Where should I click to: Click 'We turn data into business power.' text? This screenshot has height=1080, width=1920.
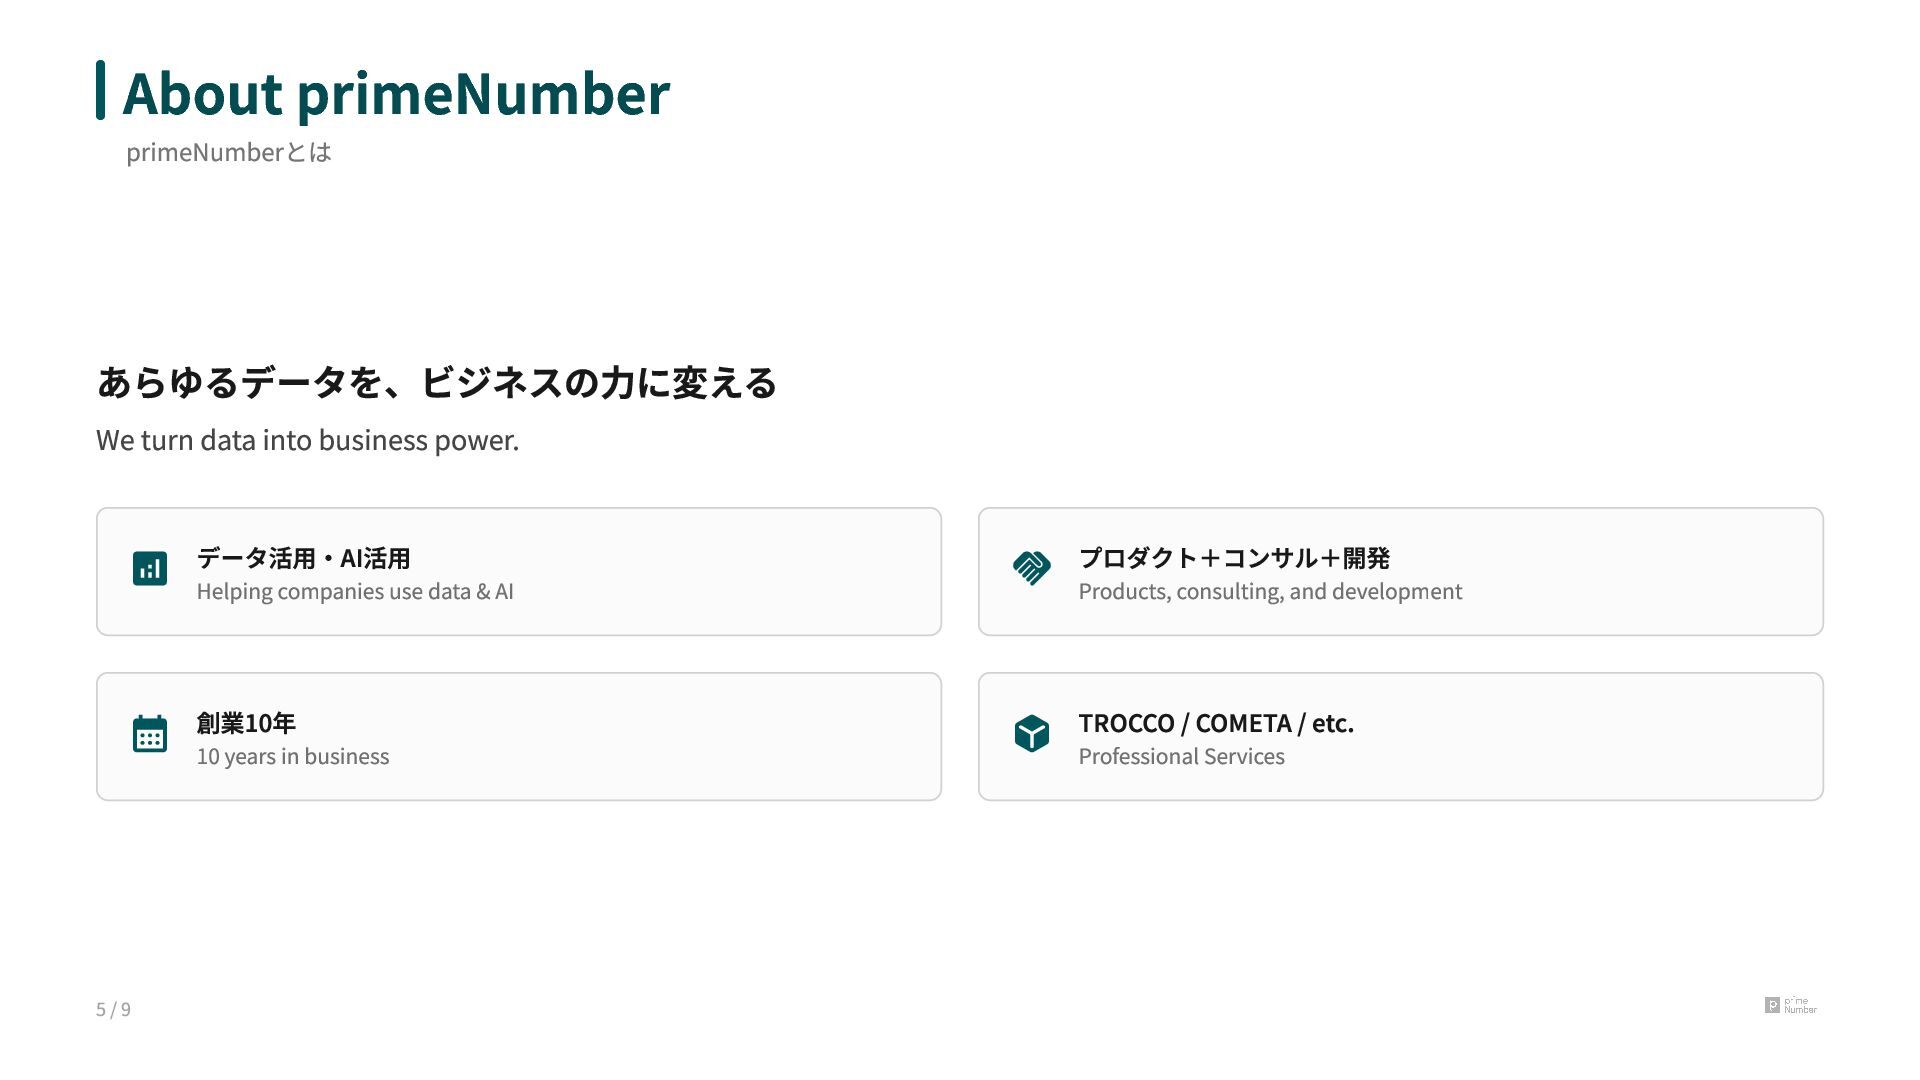(x=307, y=440)
